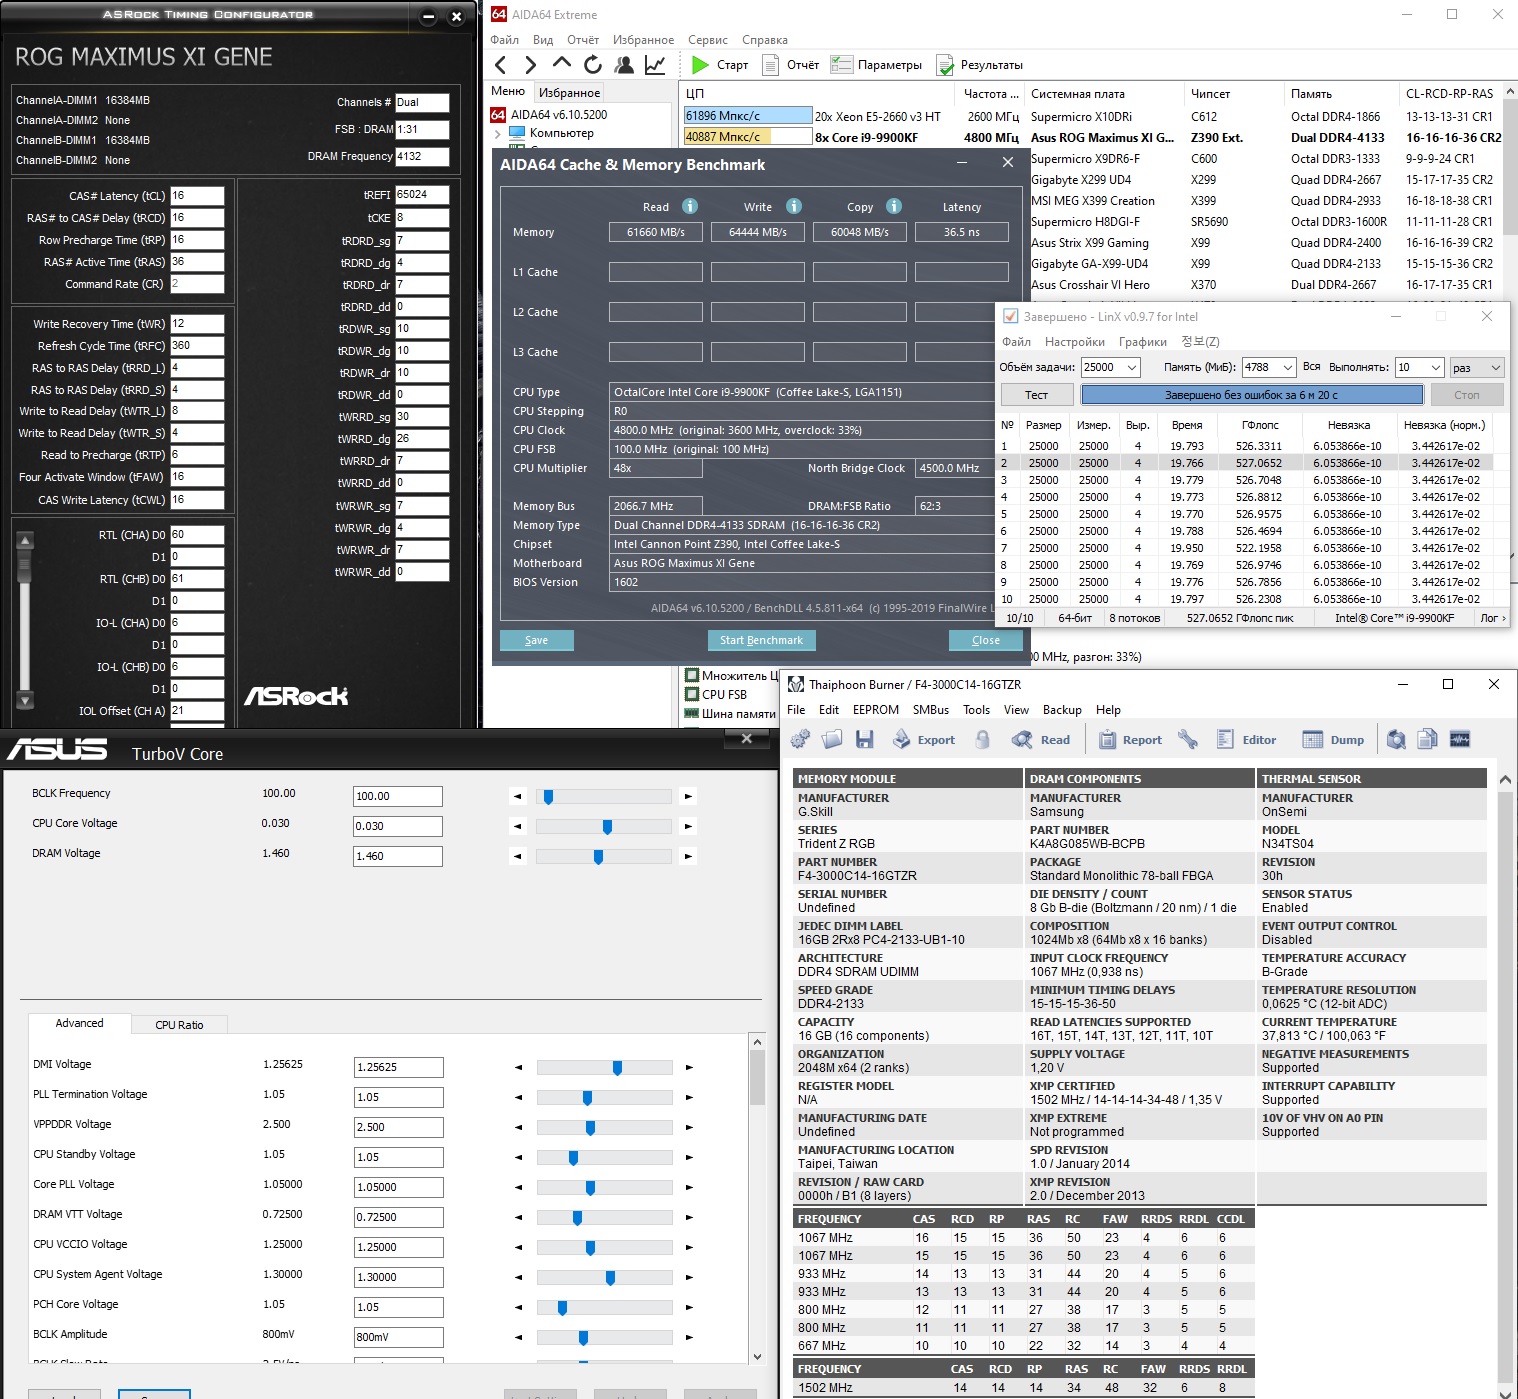1518x1399 pixels.
Task: Open Отчёт report in AIDA64 toolbar
Action: [x=791, y=65]
